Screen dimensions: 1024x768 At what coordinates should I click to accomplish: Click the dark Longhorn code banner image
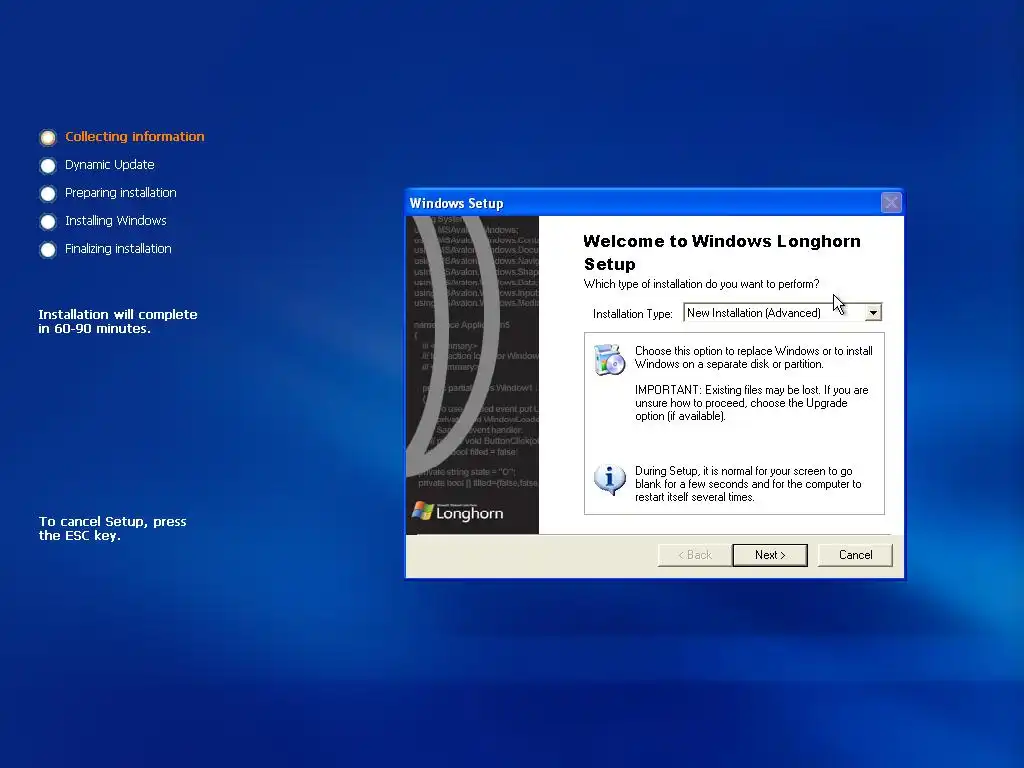[472, 375]
